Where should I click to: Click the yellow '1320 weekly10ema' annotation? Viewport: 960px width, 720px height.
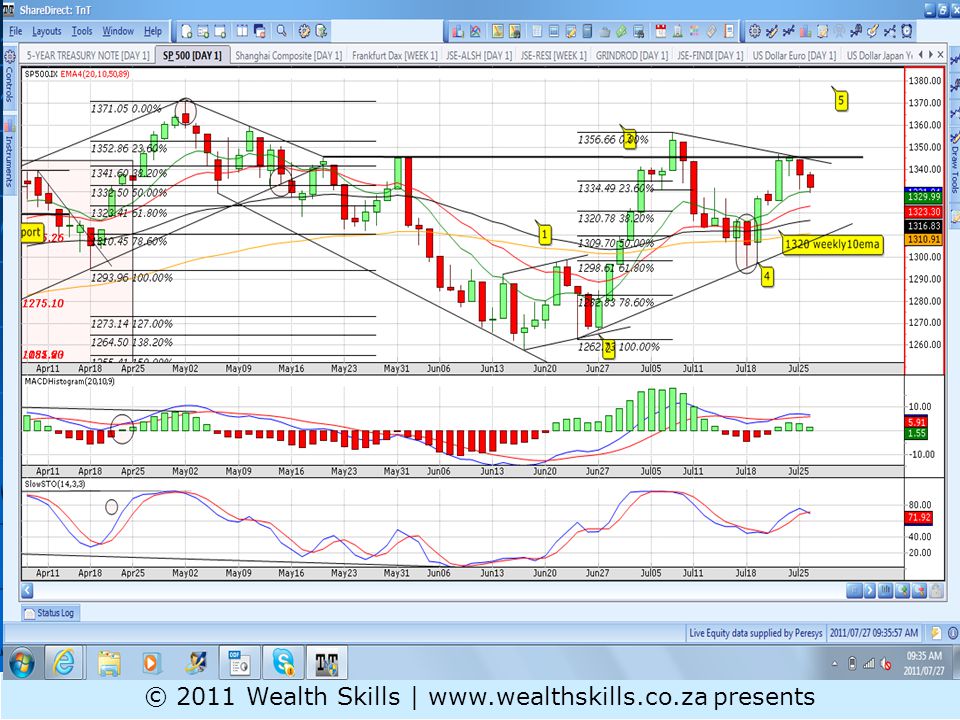(x=833, y=244)
